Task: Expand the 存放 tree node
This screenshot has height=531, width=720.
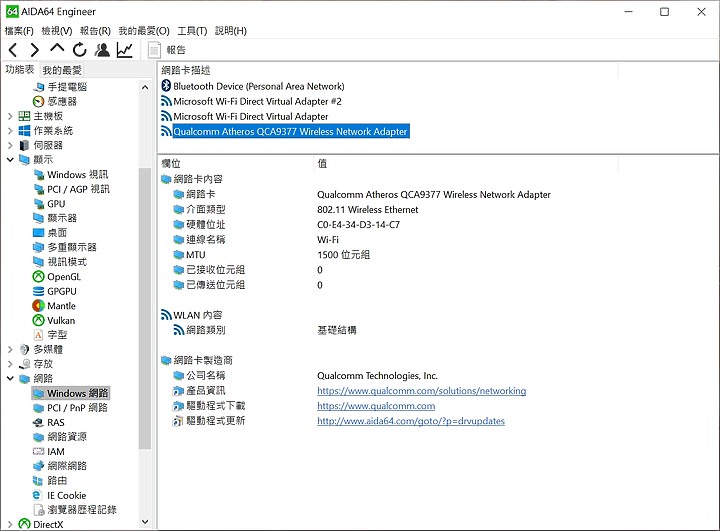Action: (x=10, y=364)
